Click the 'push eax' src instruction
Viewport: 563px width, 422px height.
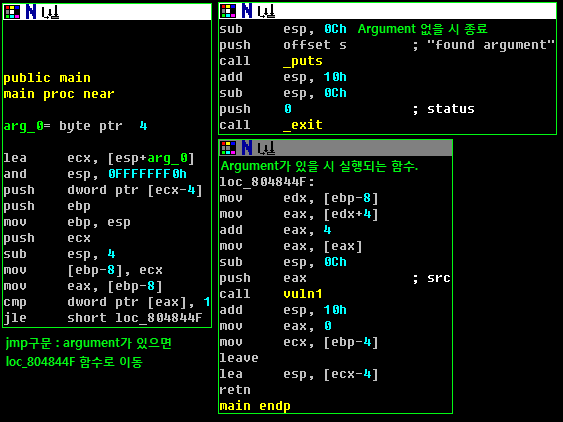coord(263,278)
